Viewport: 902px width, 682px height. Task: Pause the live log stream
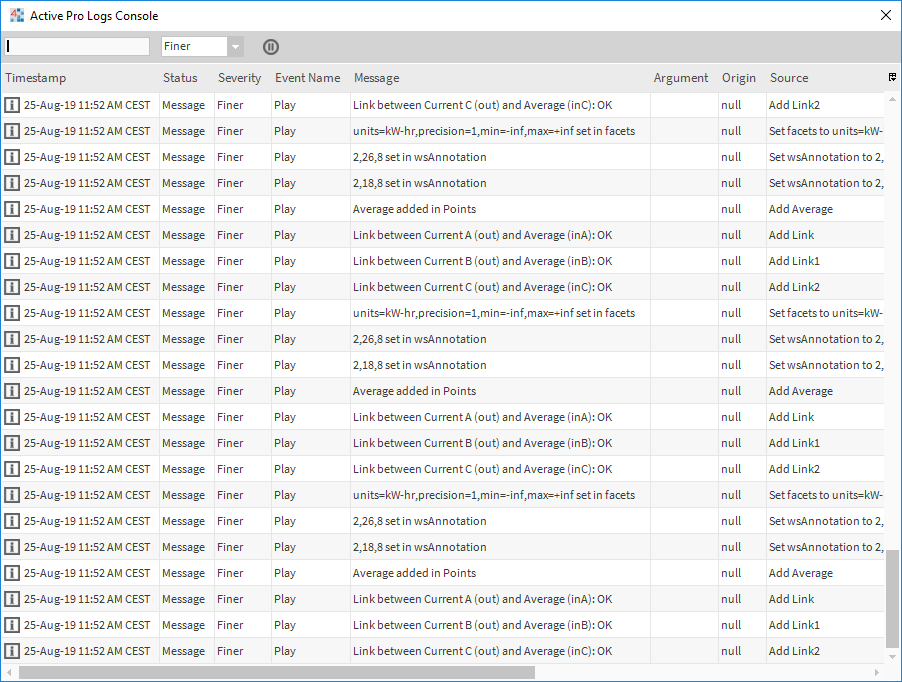(271, 47)
